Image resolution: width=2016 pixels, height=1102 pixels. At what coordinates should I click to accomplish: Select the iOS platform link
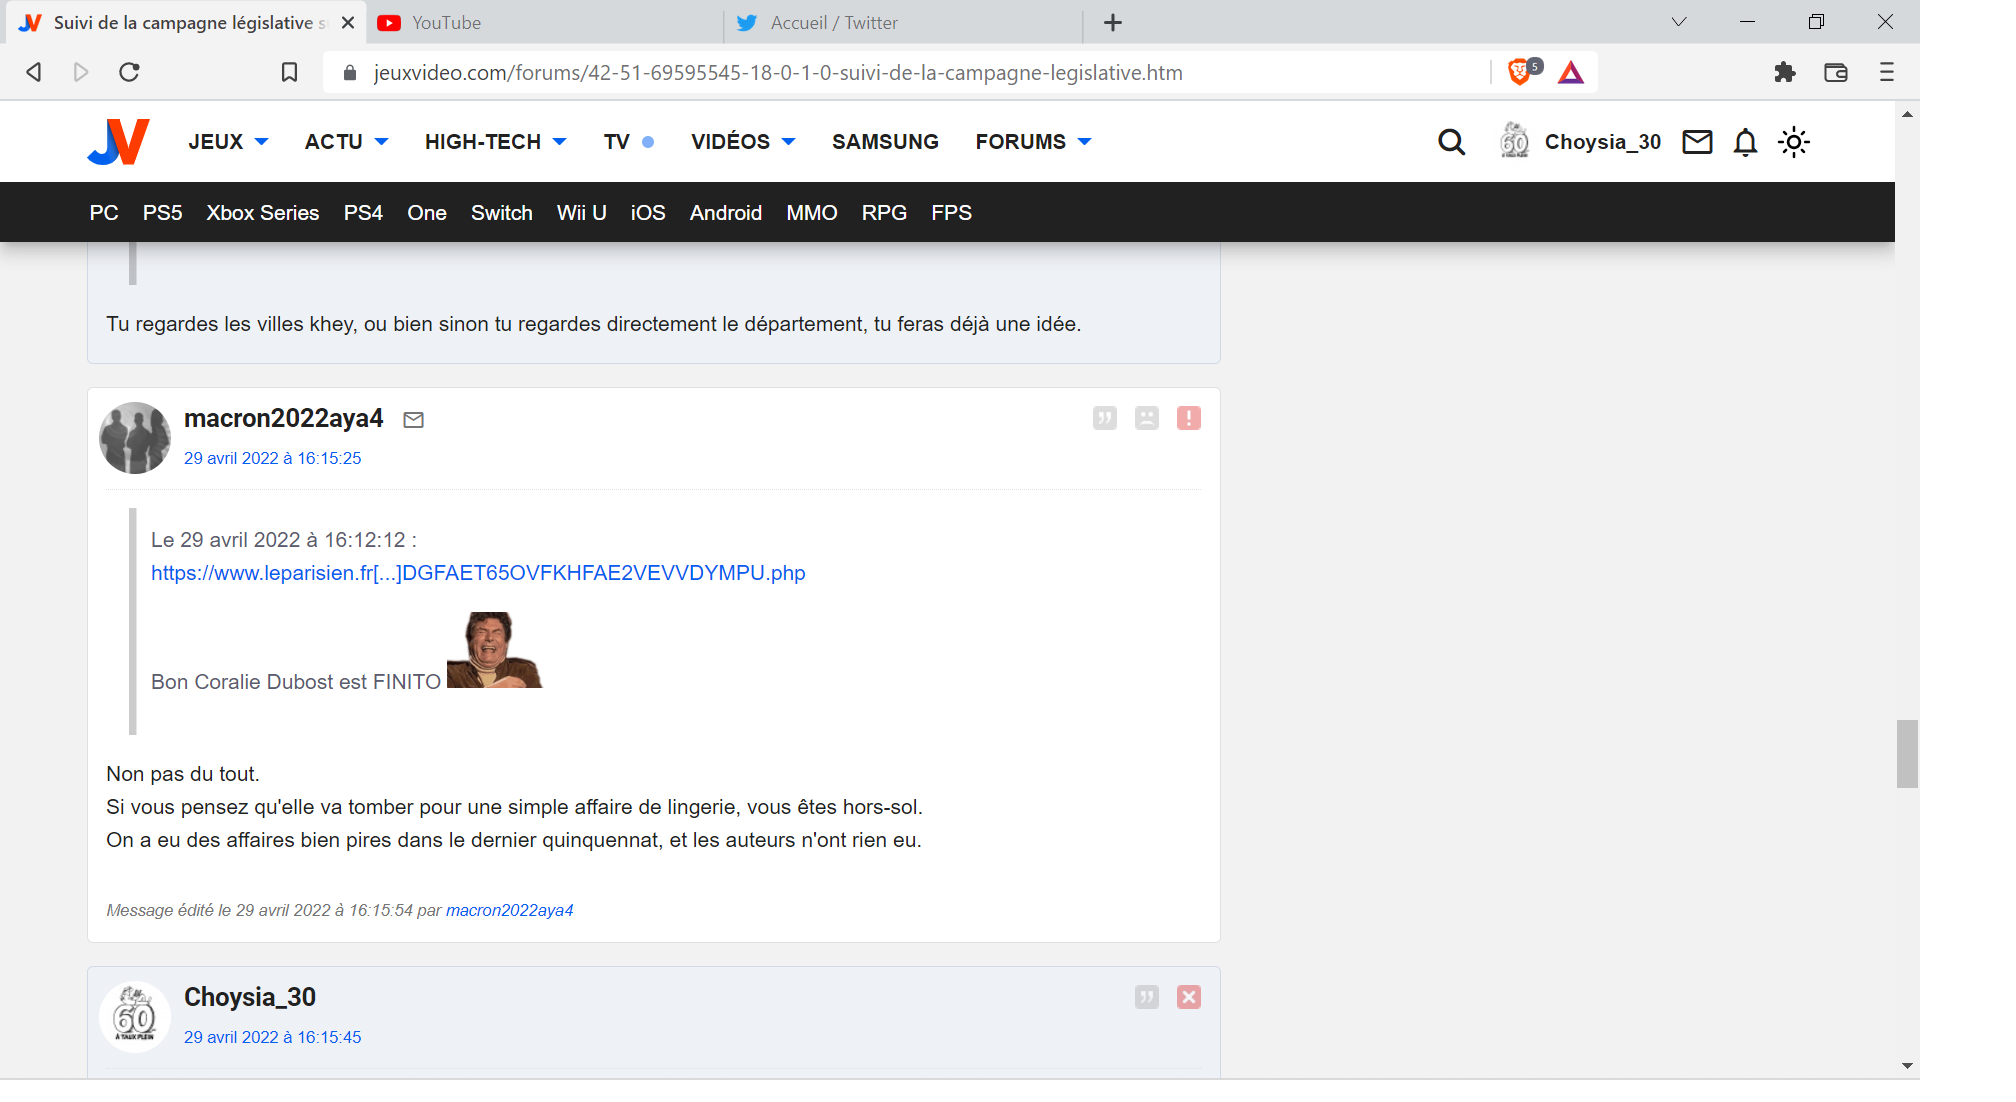coord(648,213)
